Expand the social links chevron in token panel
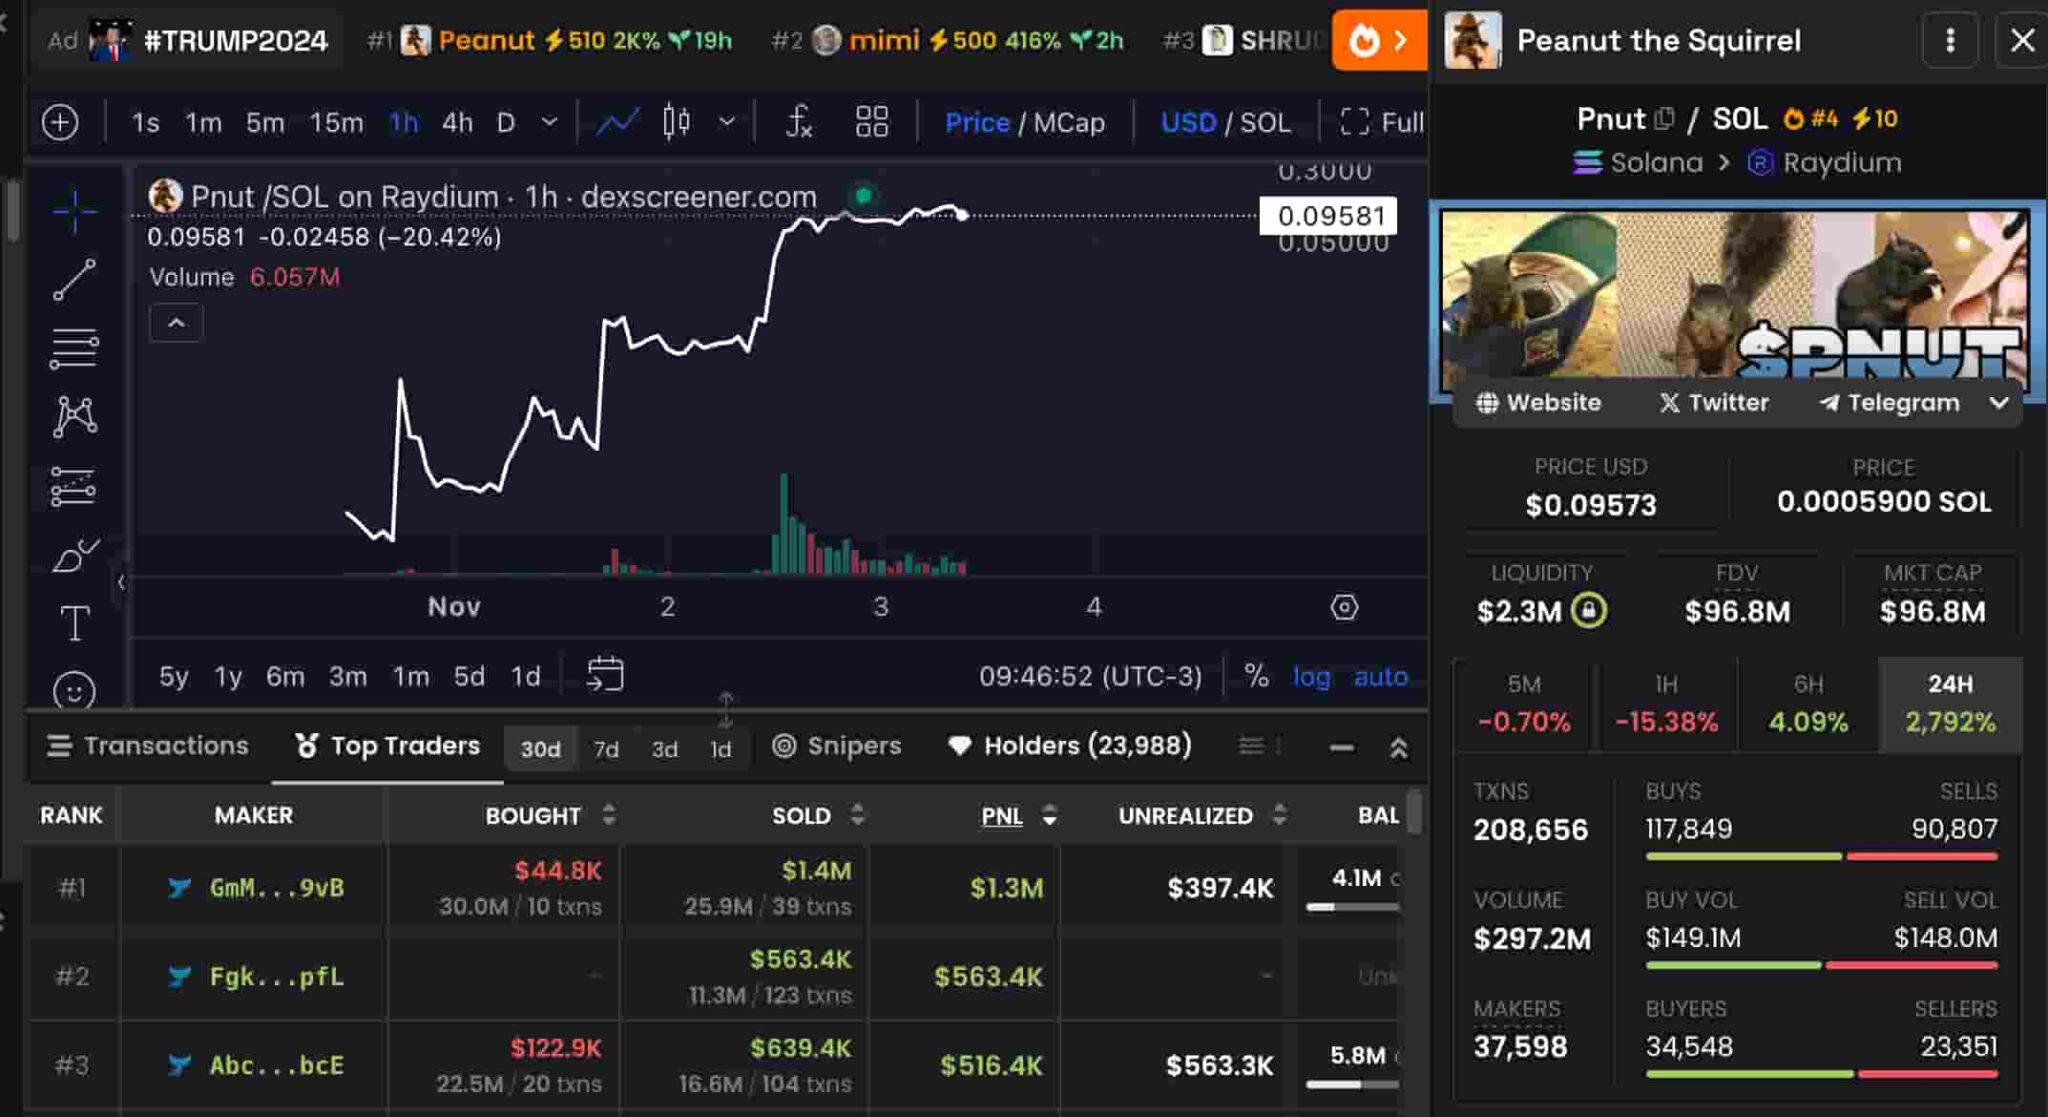Screen dimensions: 2048x1117 [1999, 402]
